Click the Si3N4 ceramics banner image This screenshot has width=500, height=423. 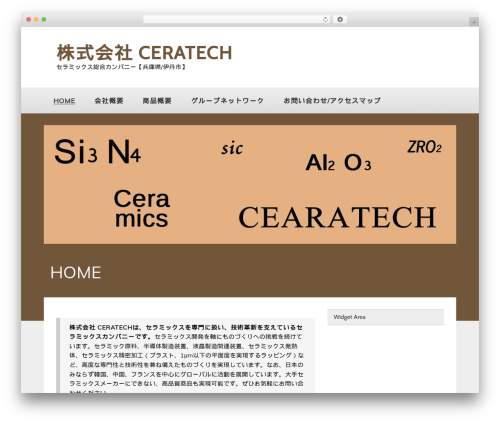[x=250, y=184]
